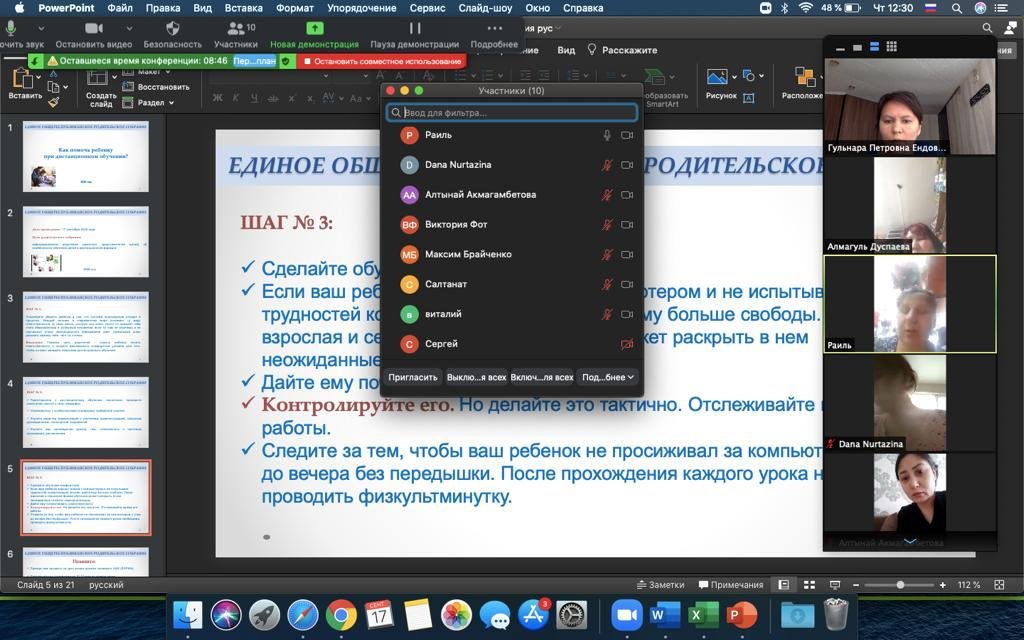Open the Подробнее three-dots menu

(494, 29)
